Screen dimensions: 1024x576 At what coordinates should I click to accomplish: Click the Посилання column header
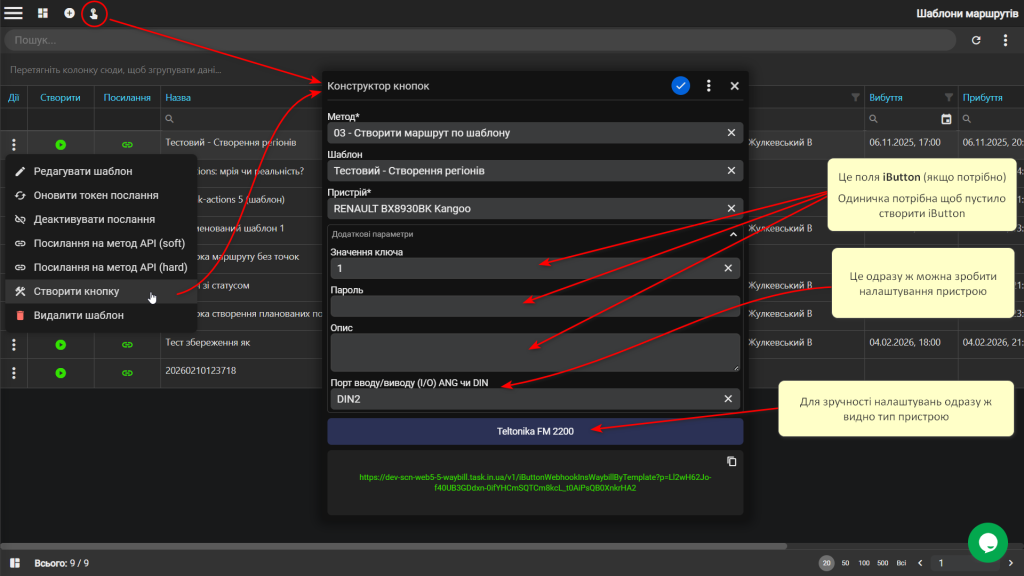click(127, 97)
